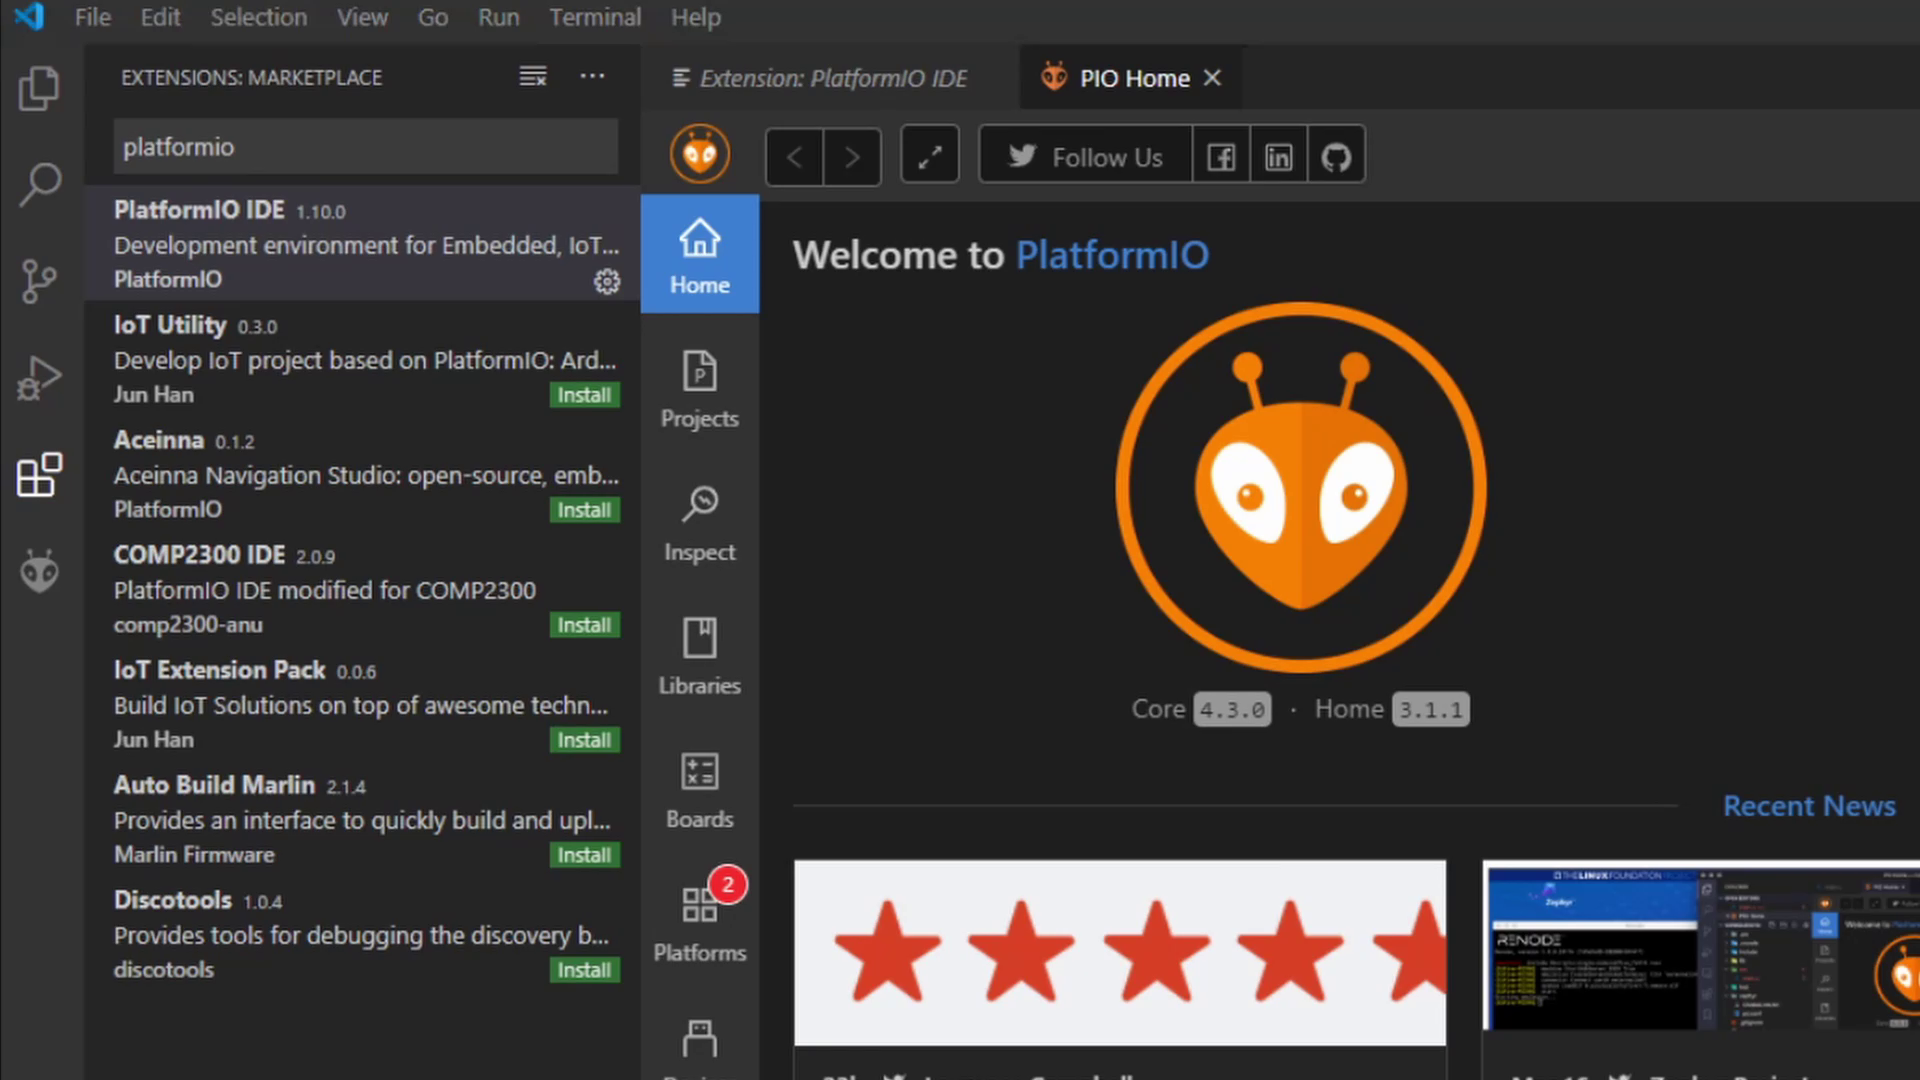Open the five red stars news thumbnail

pos(1119,952)
